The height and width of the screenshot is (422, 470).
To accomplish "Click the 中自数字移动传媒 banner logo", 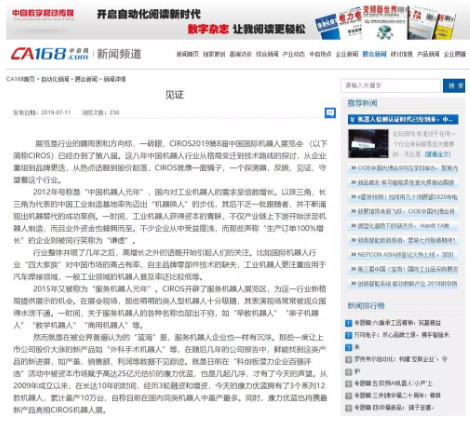I will (43, 14).
